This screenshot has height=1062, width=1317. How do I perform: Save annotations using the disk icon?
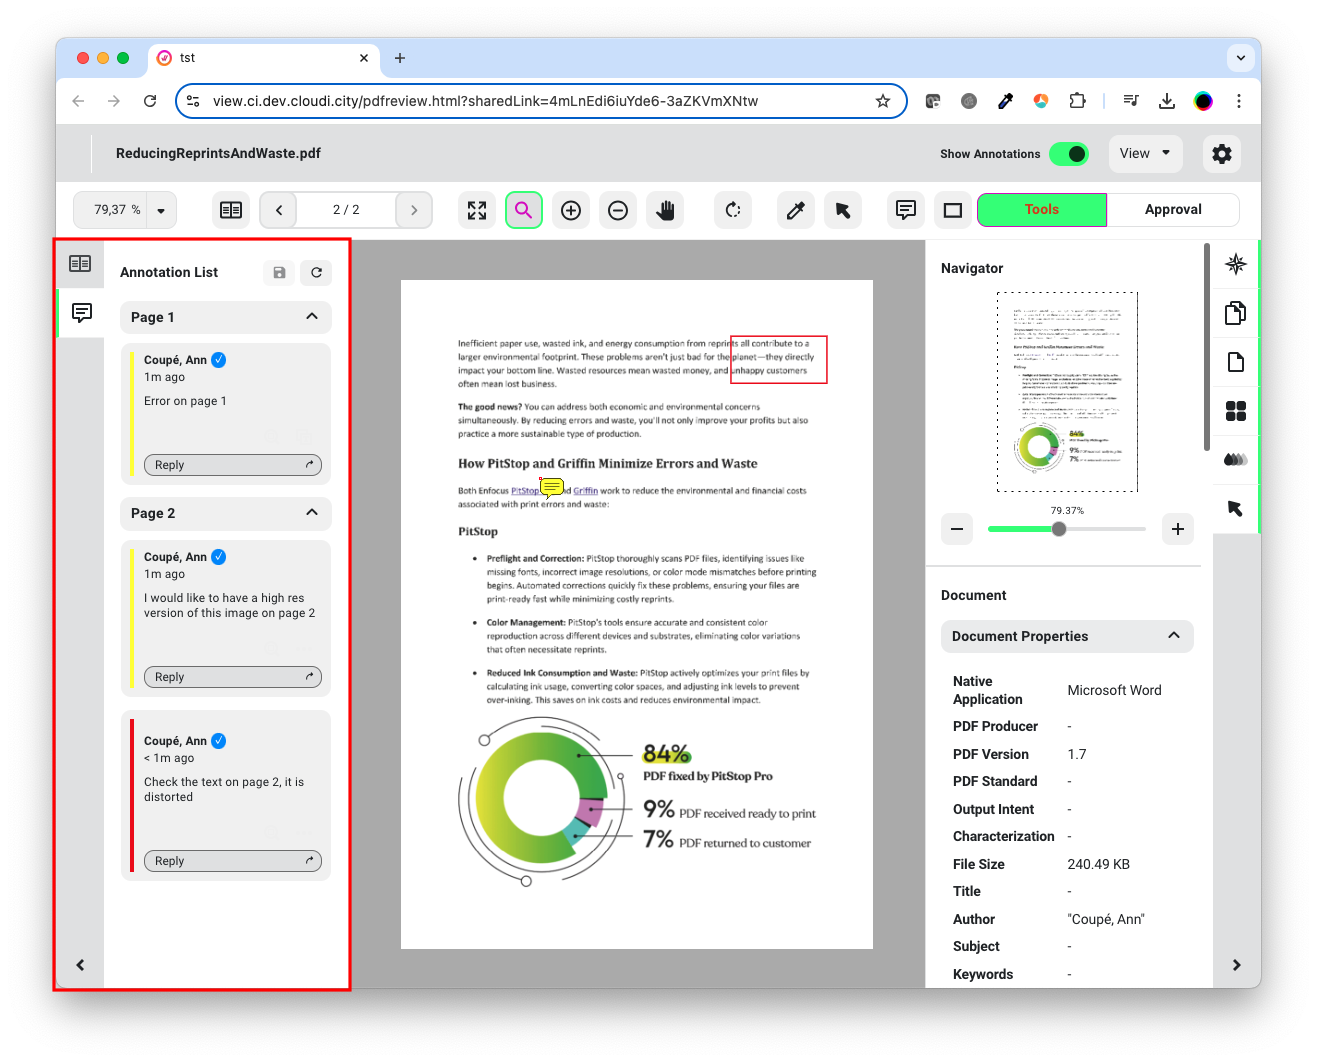(x=279, y=272)
